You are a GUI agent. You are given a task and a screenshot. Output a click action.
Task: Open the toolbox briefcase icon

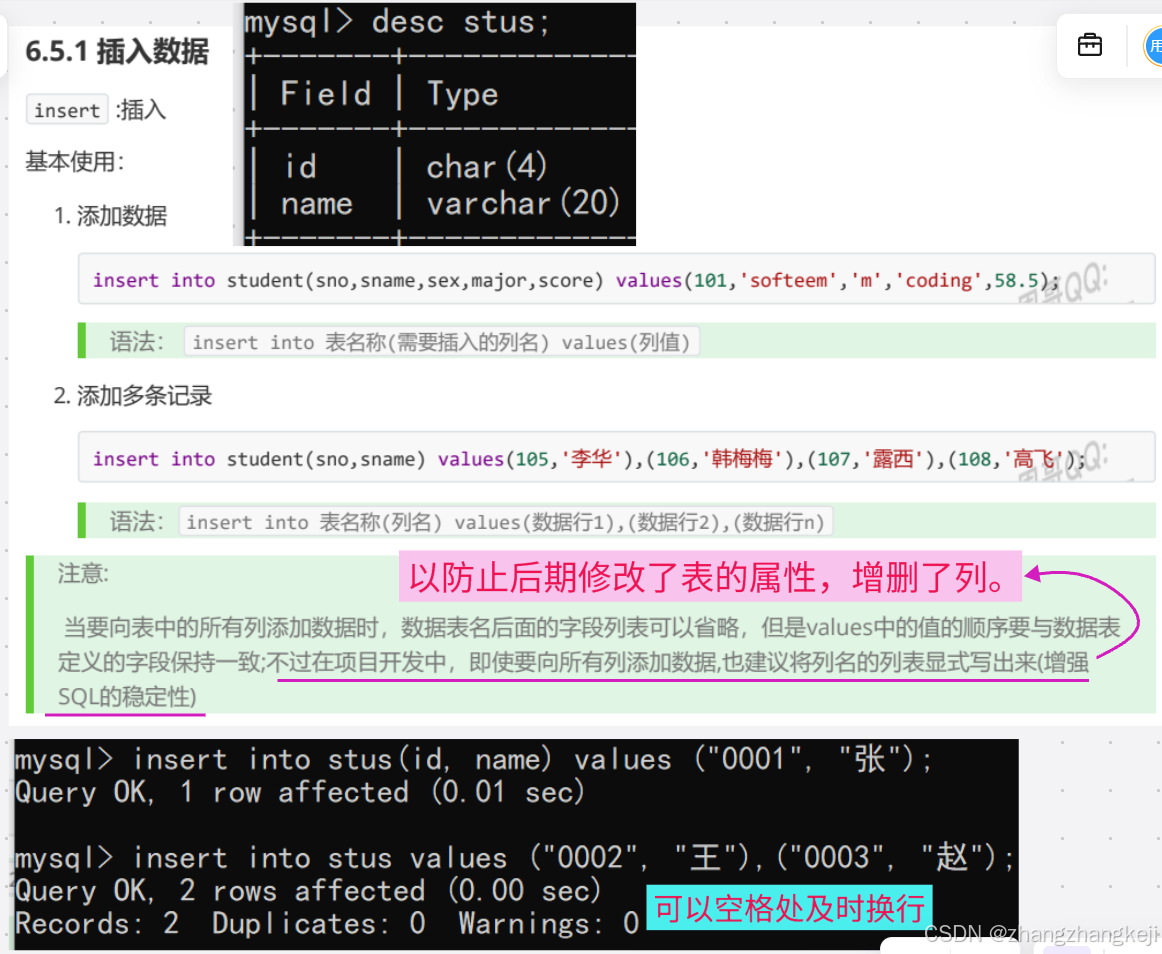pyautogui.click(x=1089, y=45)
